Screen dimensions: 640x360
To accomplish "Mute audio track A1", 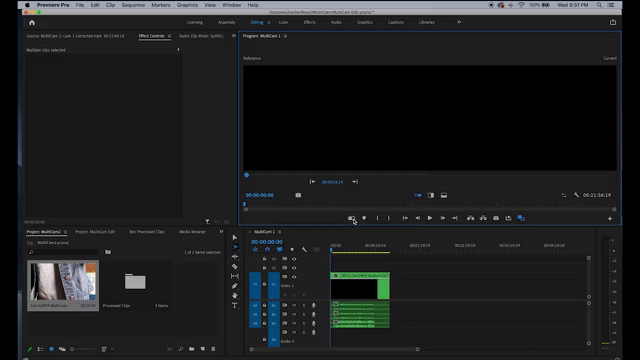I will 294,305.
